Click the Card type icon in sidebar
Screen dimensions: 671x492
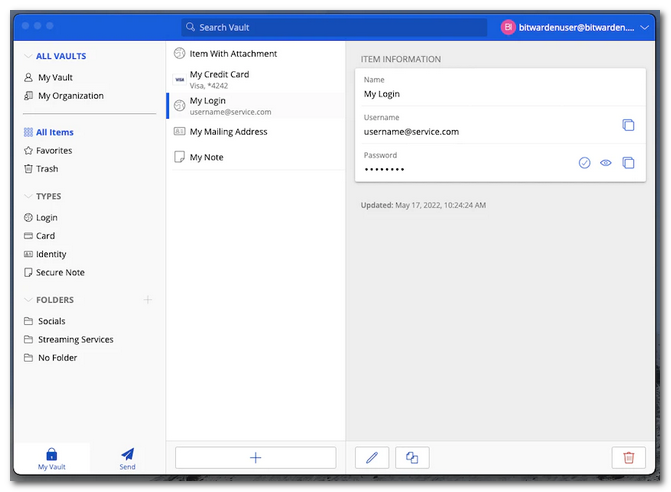coord(28,236)
